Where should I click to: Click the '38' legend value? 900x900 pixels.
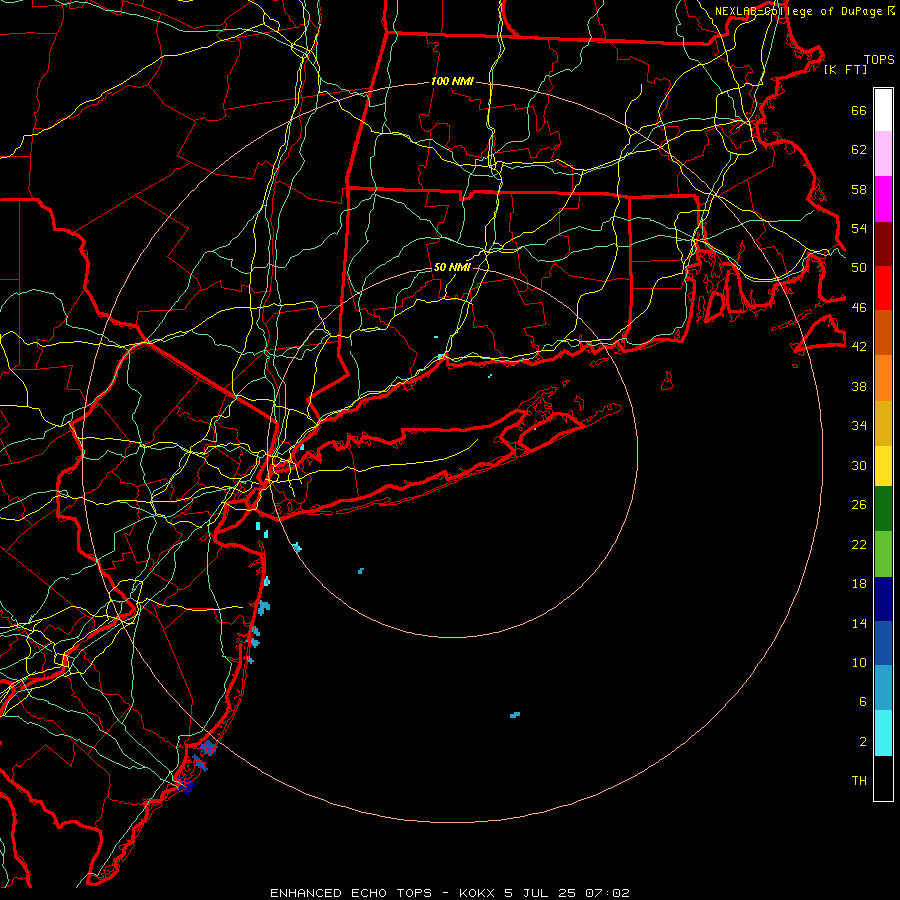tap(859, 386)
